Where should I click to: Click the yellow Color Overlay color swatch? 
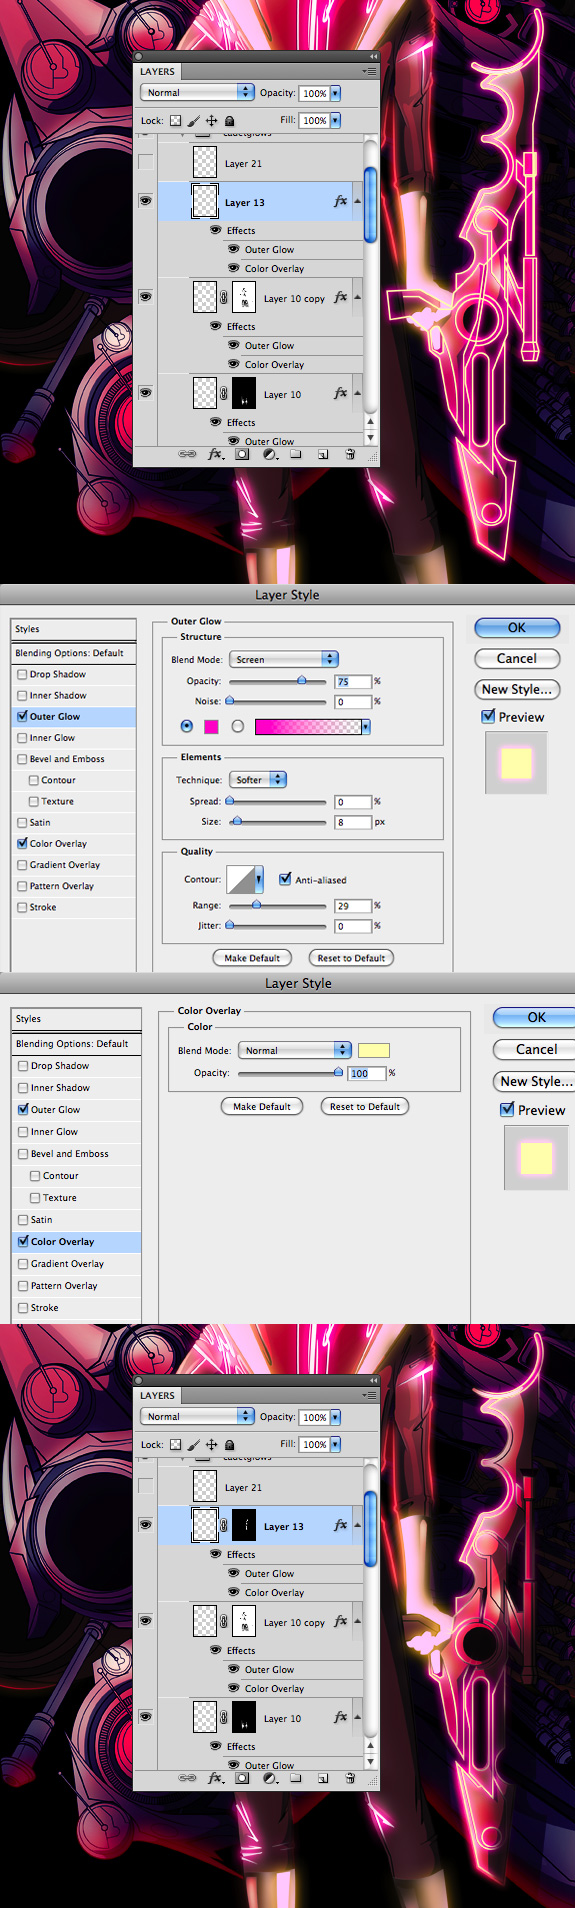374,1050
